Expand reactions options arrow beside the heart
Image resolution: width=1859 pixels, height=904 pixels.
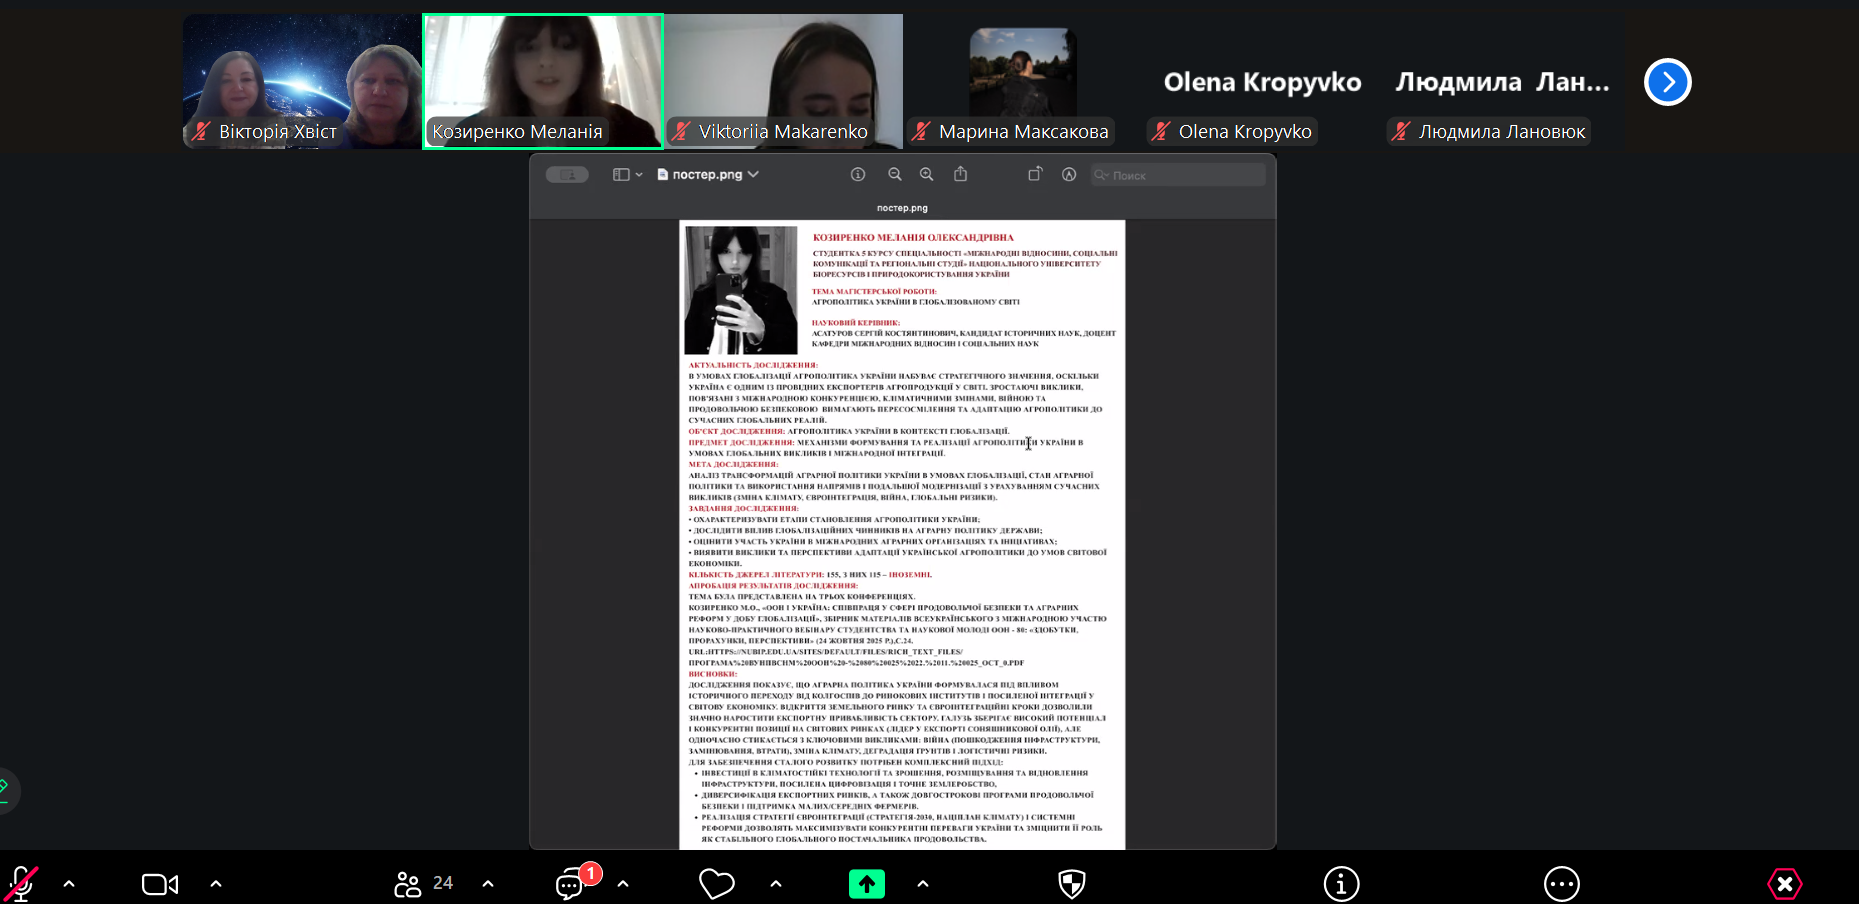tap(776, 884)
